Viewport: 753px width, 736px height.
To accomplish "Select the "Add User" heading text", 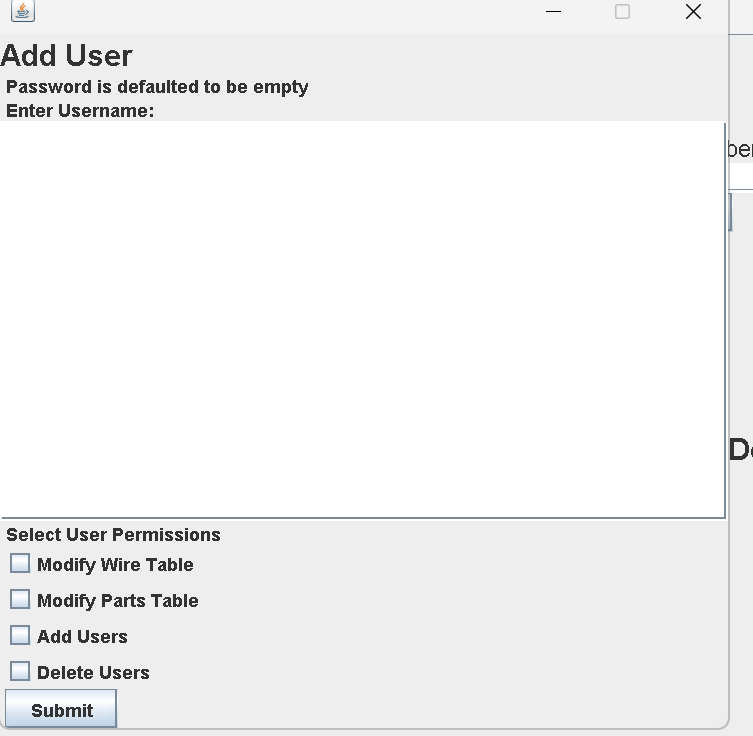I will [x=66, y=56].
